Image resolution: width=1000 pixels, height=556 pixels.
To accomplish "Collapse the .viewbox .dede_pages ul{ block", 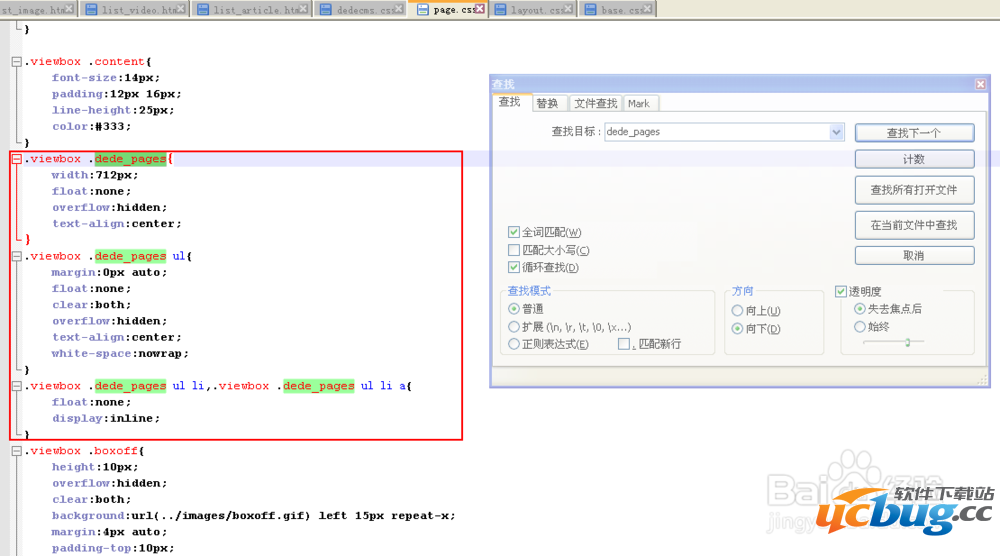I will (x=16, y=256).
